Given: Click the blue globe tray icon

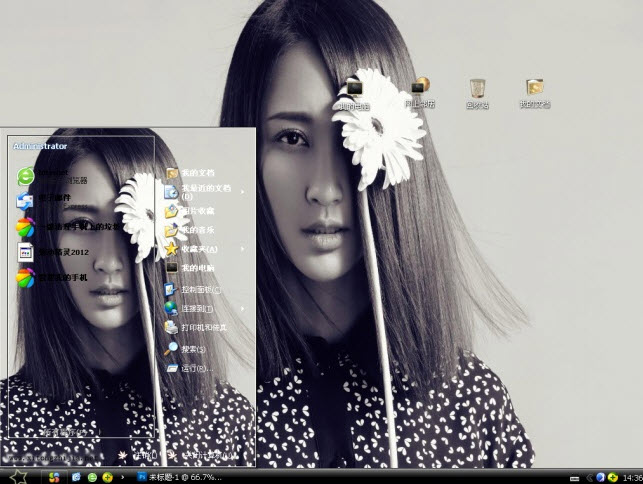Looking at the screenshot, I should click(601, 477).
